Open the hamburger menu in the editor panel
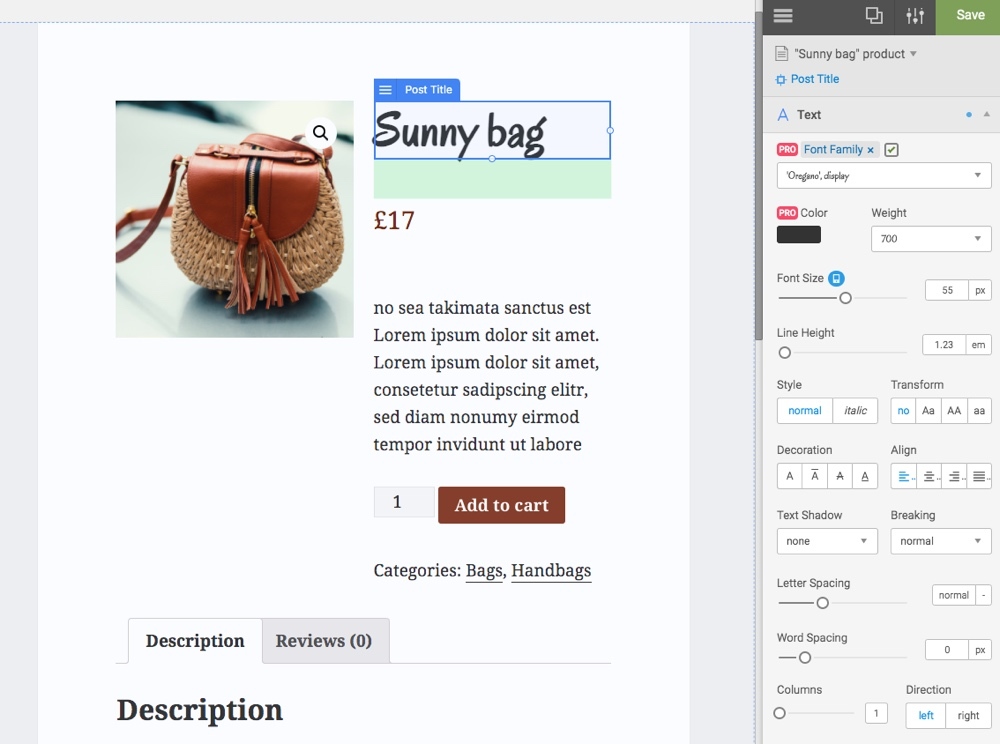This screenshot has height=744, width=1000. pyautogui.click(x=783, y=15)
